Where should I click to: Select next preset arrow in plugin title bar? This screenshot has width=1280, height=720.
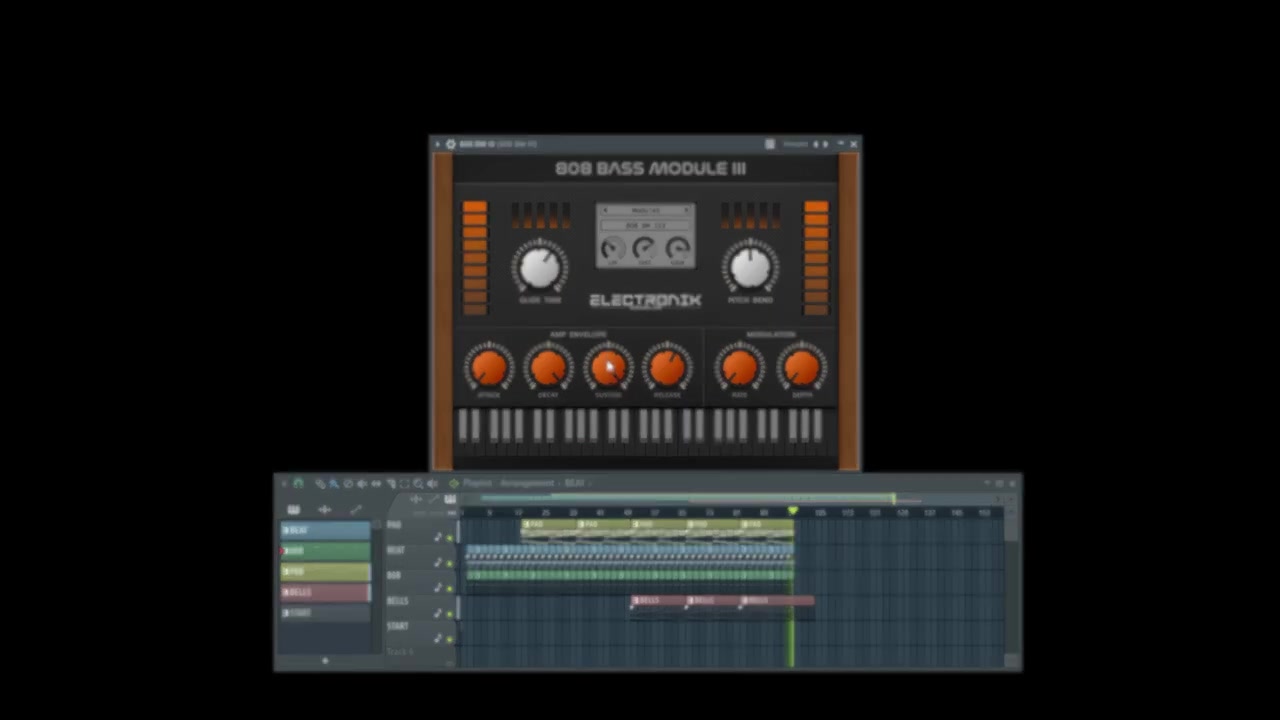pos(826,144)
